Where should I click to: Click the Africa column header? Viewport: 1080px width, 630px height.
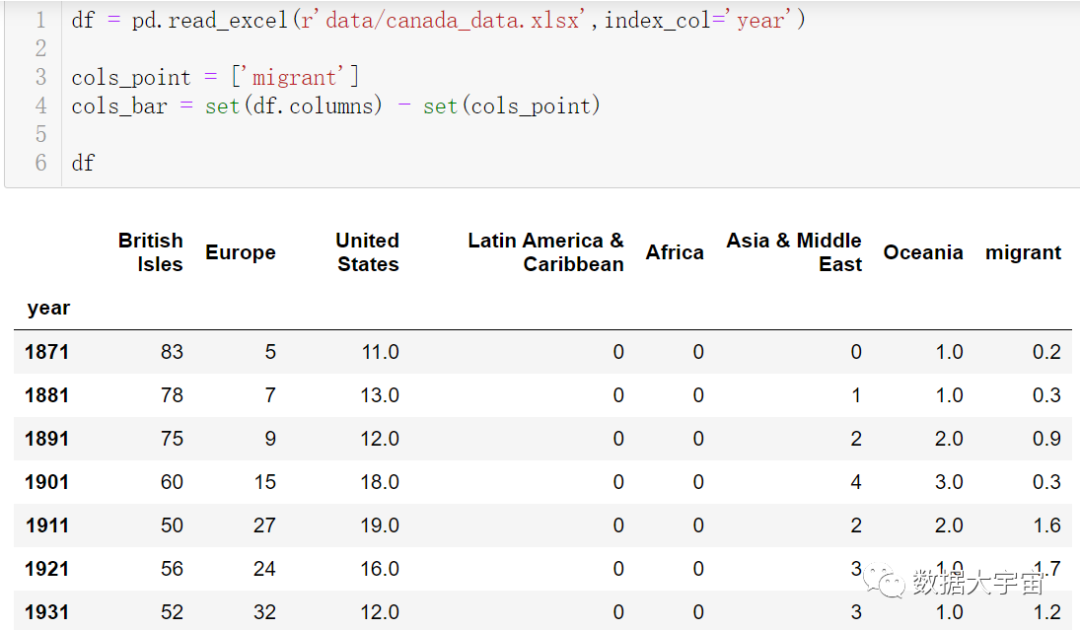coord(675,252)
